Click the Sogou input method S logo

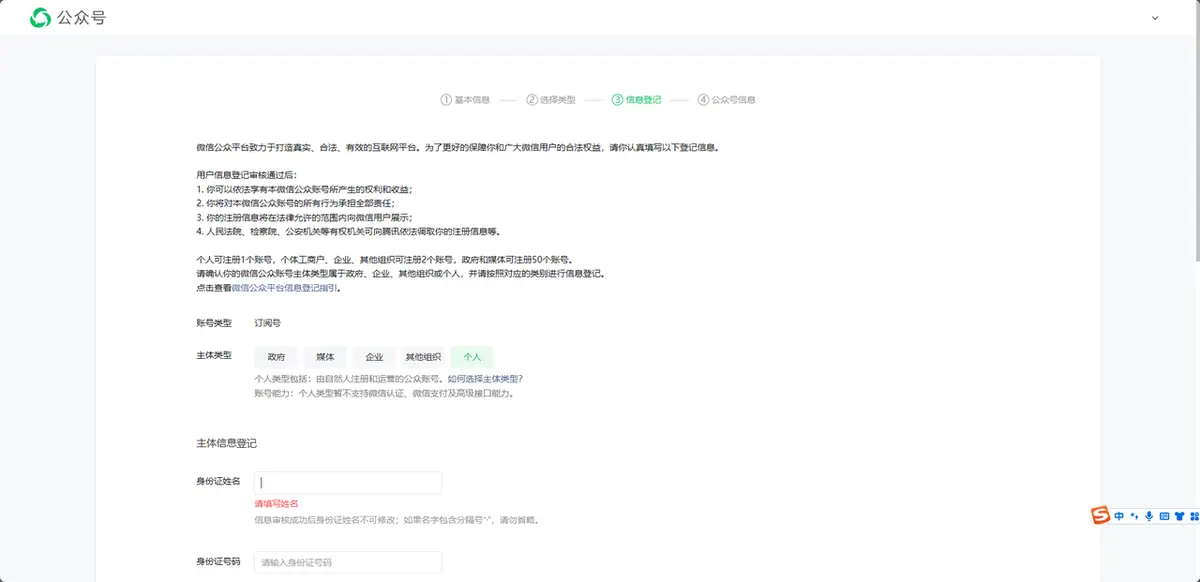coord(1101,515)
